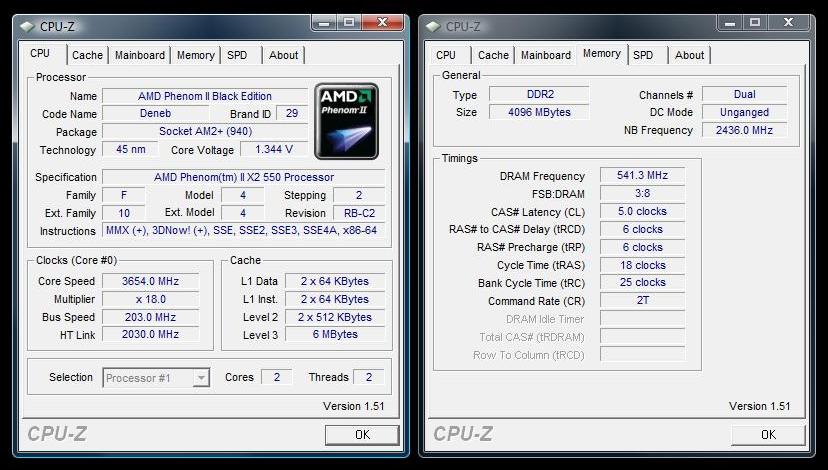Image resolution: width=828 pixels, height=470 pixels.
Task: Click the Threads count field
Action: click(369, 377)
